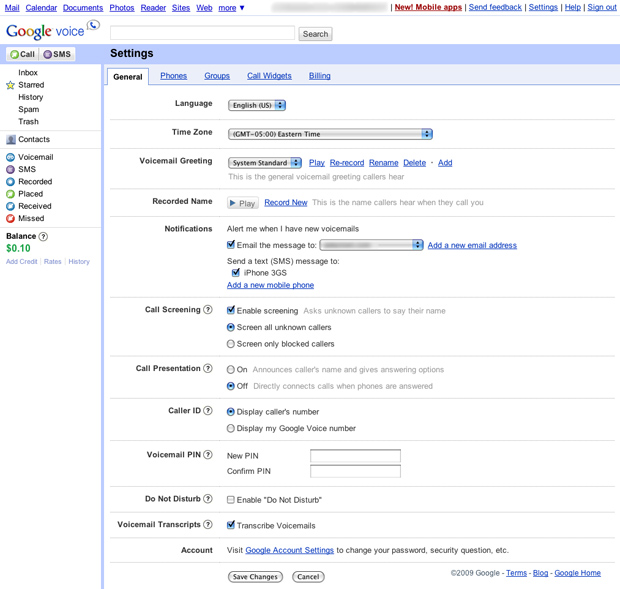Click the Re-record greeting link
This screenshot has height=589, width=620.
click(347, 163)
